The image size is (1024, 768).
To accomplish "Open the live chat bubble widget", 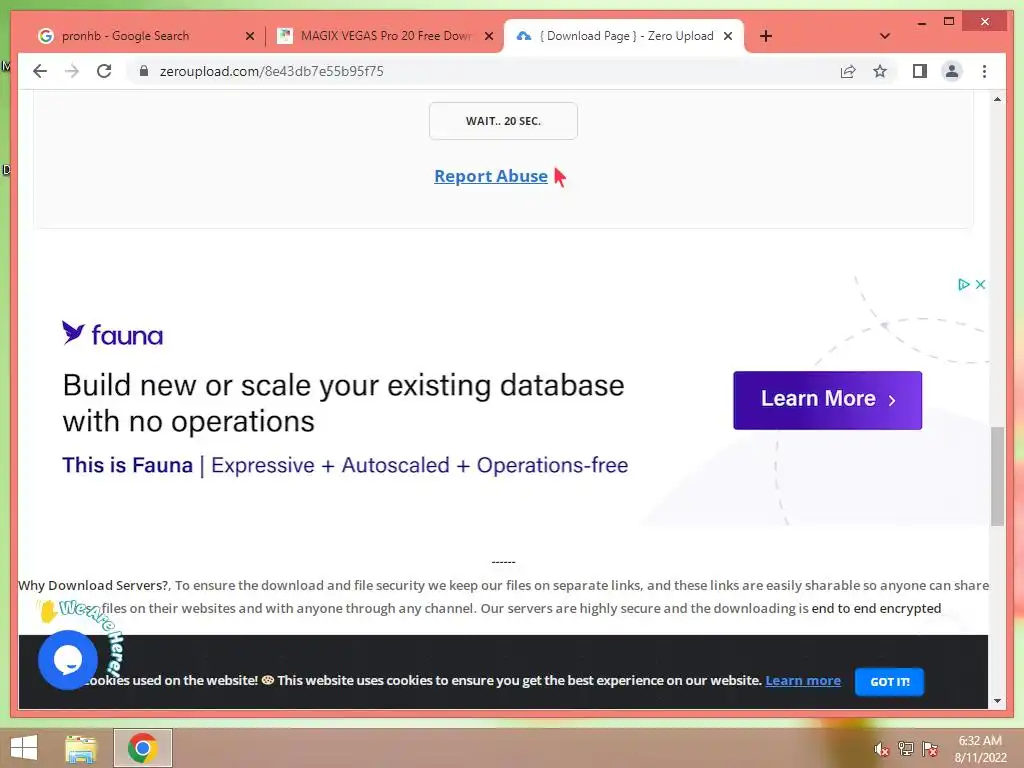I will pos(68,660).
